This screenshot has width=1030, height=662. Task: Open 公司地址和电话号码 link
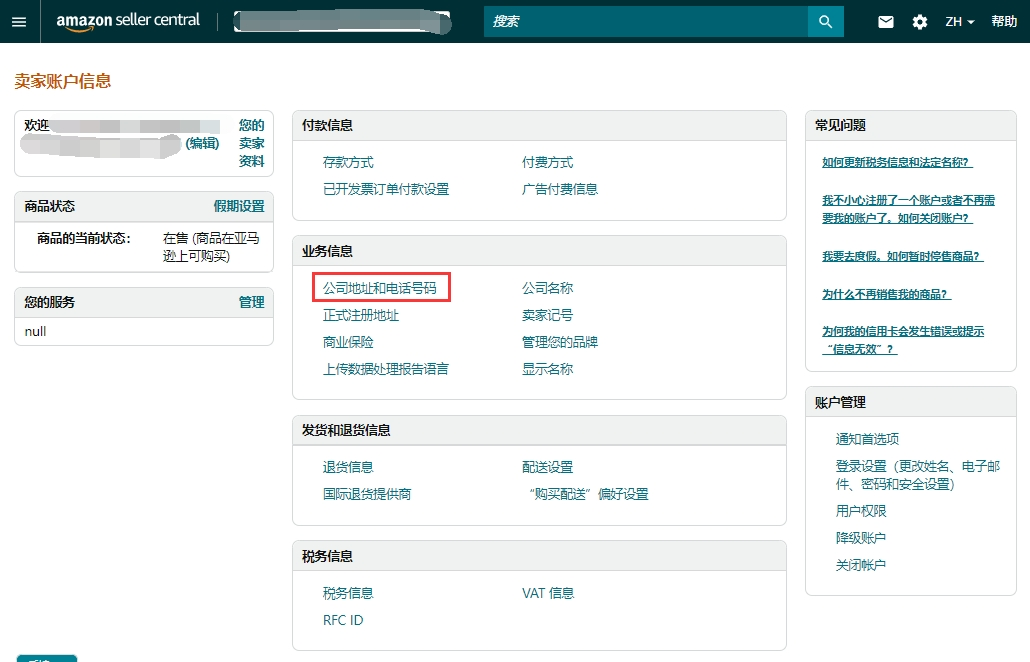pyautogui.click(x=380, y=288)
